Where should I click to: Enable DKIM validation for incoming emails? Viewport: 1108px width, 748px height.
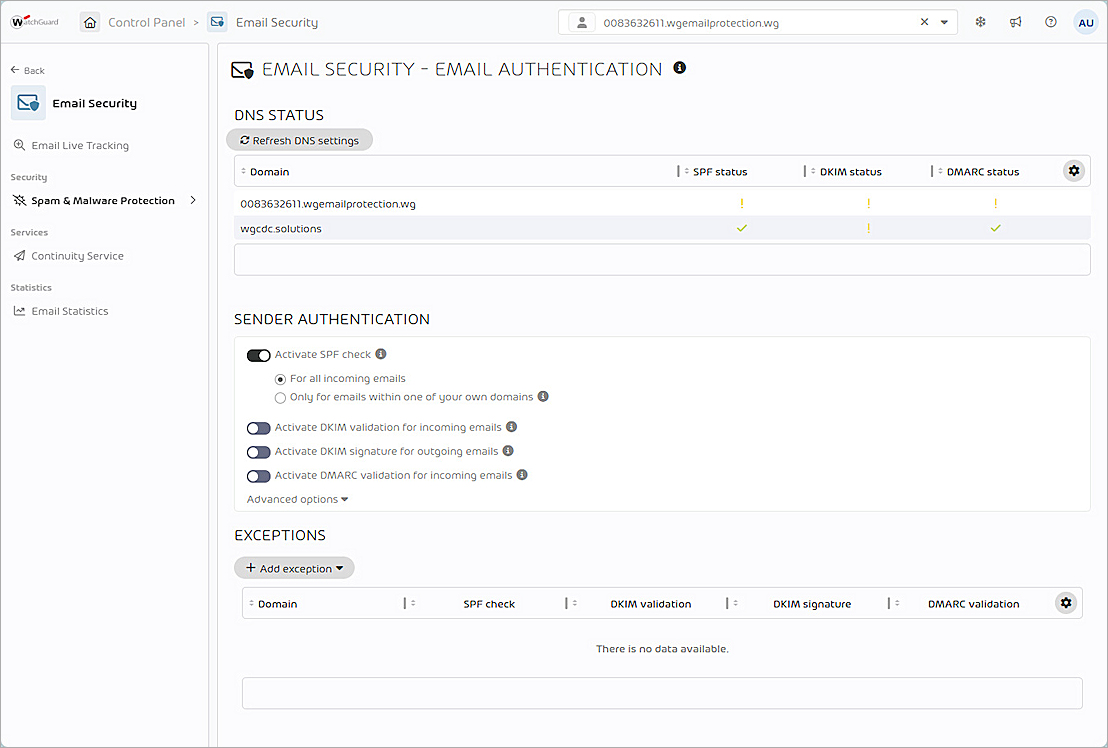[x=258, y=428]
